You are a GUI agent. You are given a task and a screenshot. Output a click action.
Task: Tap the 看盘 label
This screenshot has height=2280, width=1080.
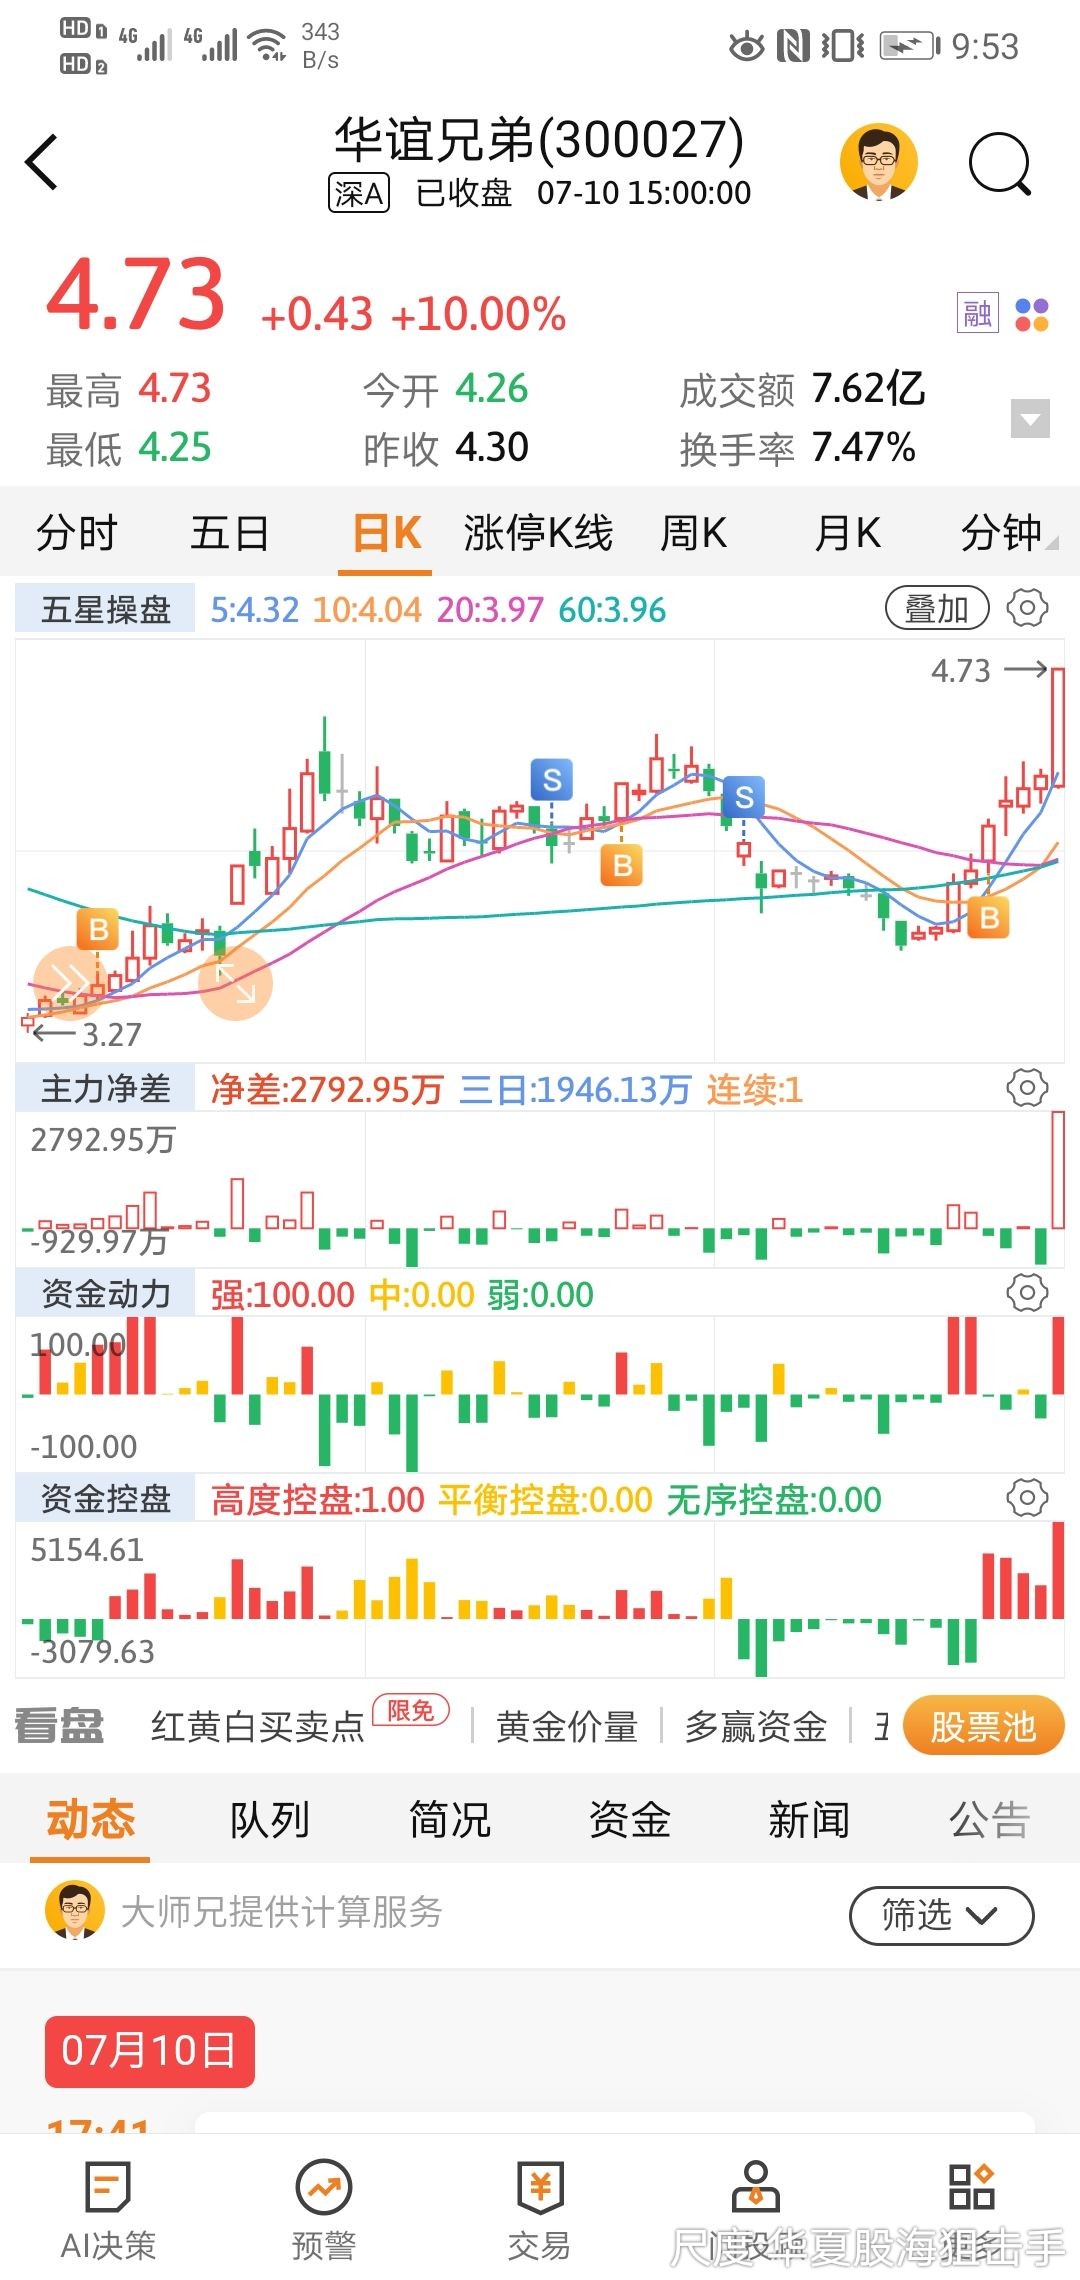click(x=60, y=1726)
